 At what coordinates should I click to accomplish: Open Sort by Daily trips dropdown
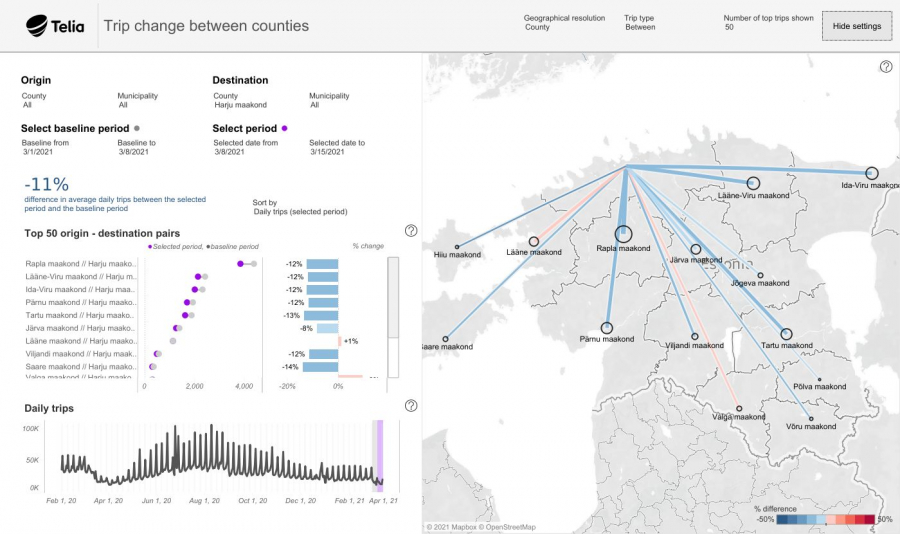(x=300, y=212)
